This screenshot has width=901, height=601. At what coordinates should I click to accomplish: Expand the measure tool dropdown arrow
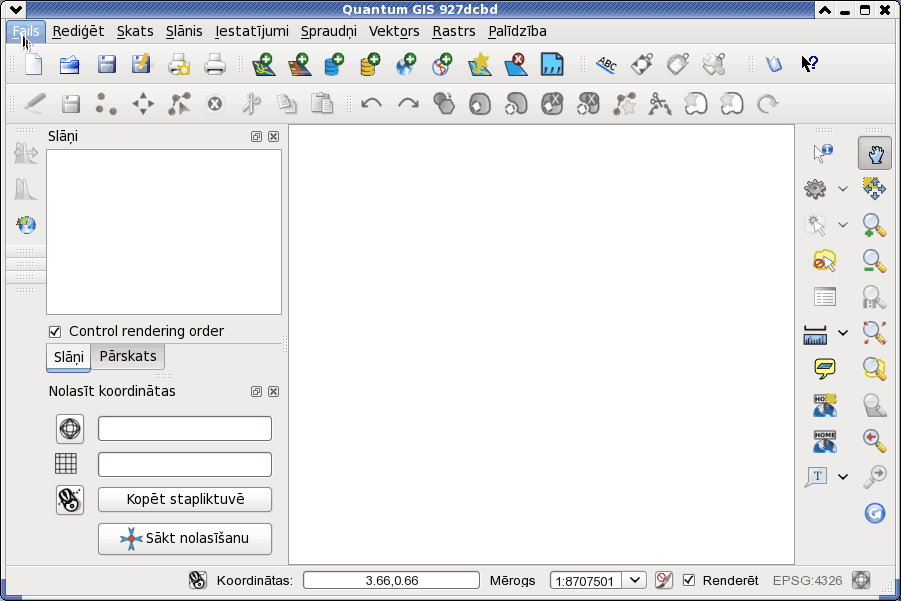pos(842,333)
